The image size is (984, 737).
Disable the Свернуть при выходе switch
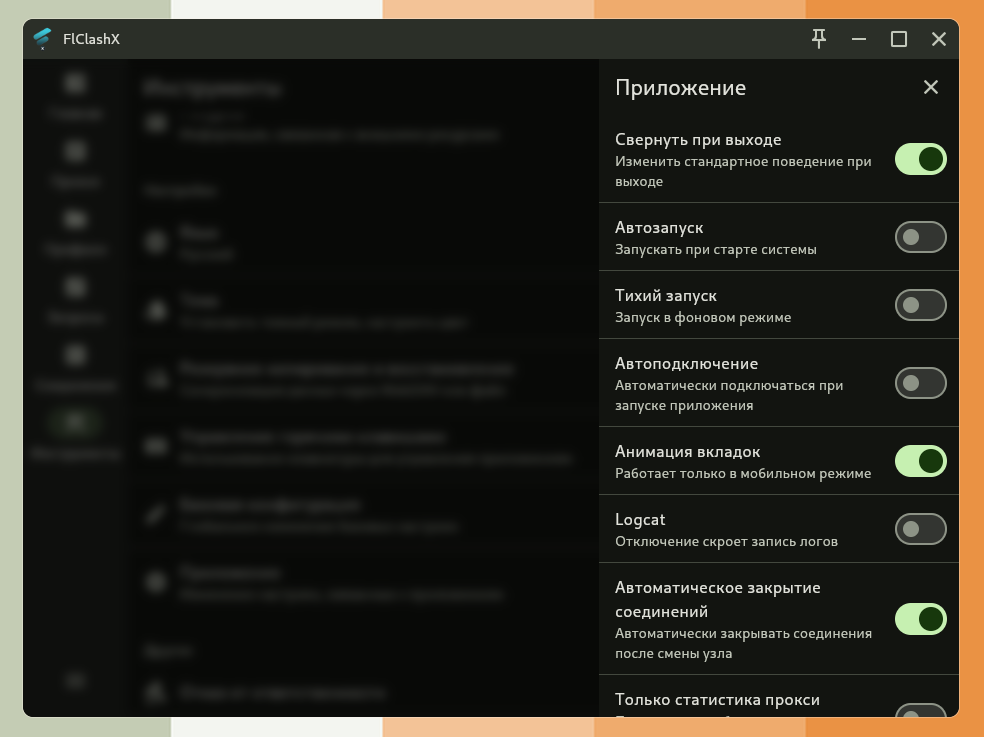coord(920,159)
